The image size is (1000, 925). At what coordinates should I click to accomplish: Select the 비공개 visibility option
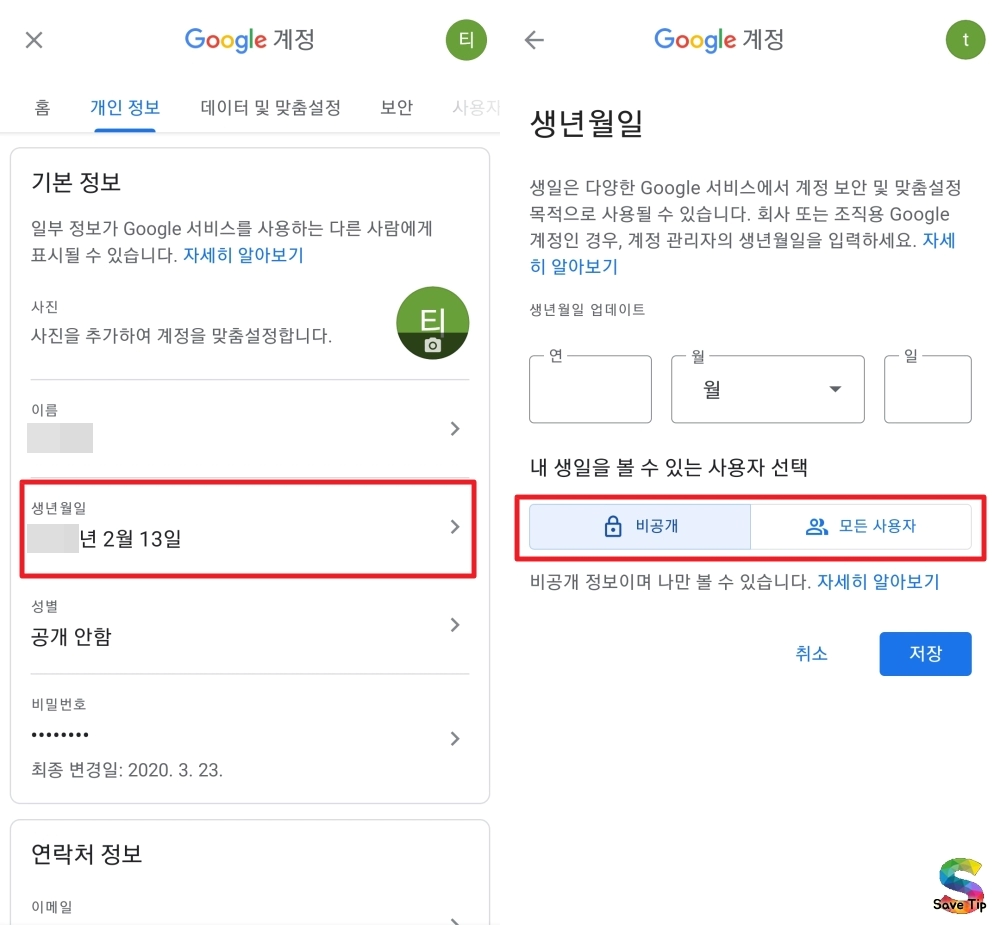[640, 526]
